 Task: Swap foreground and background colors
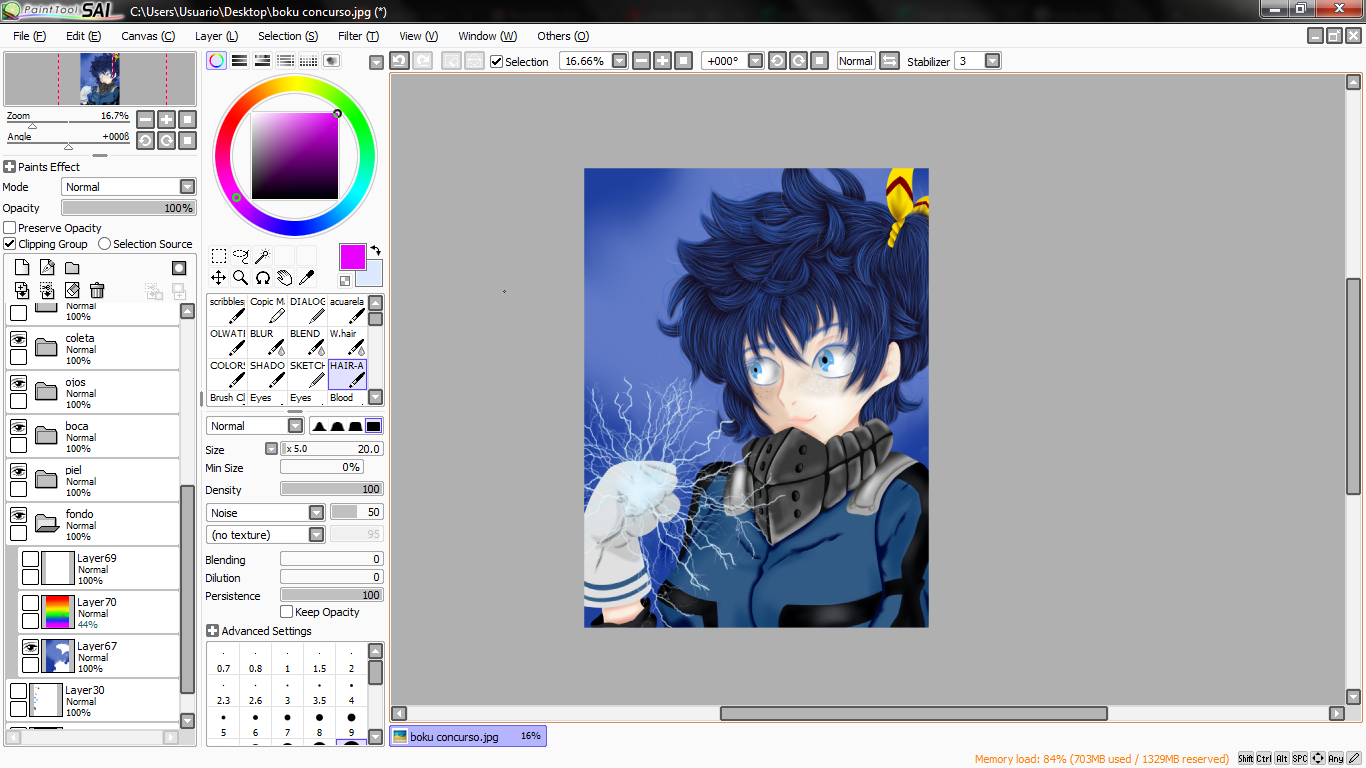coord(375,250)
